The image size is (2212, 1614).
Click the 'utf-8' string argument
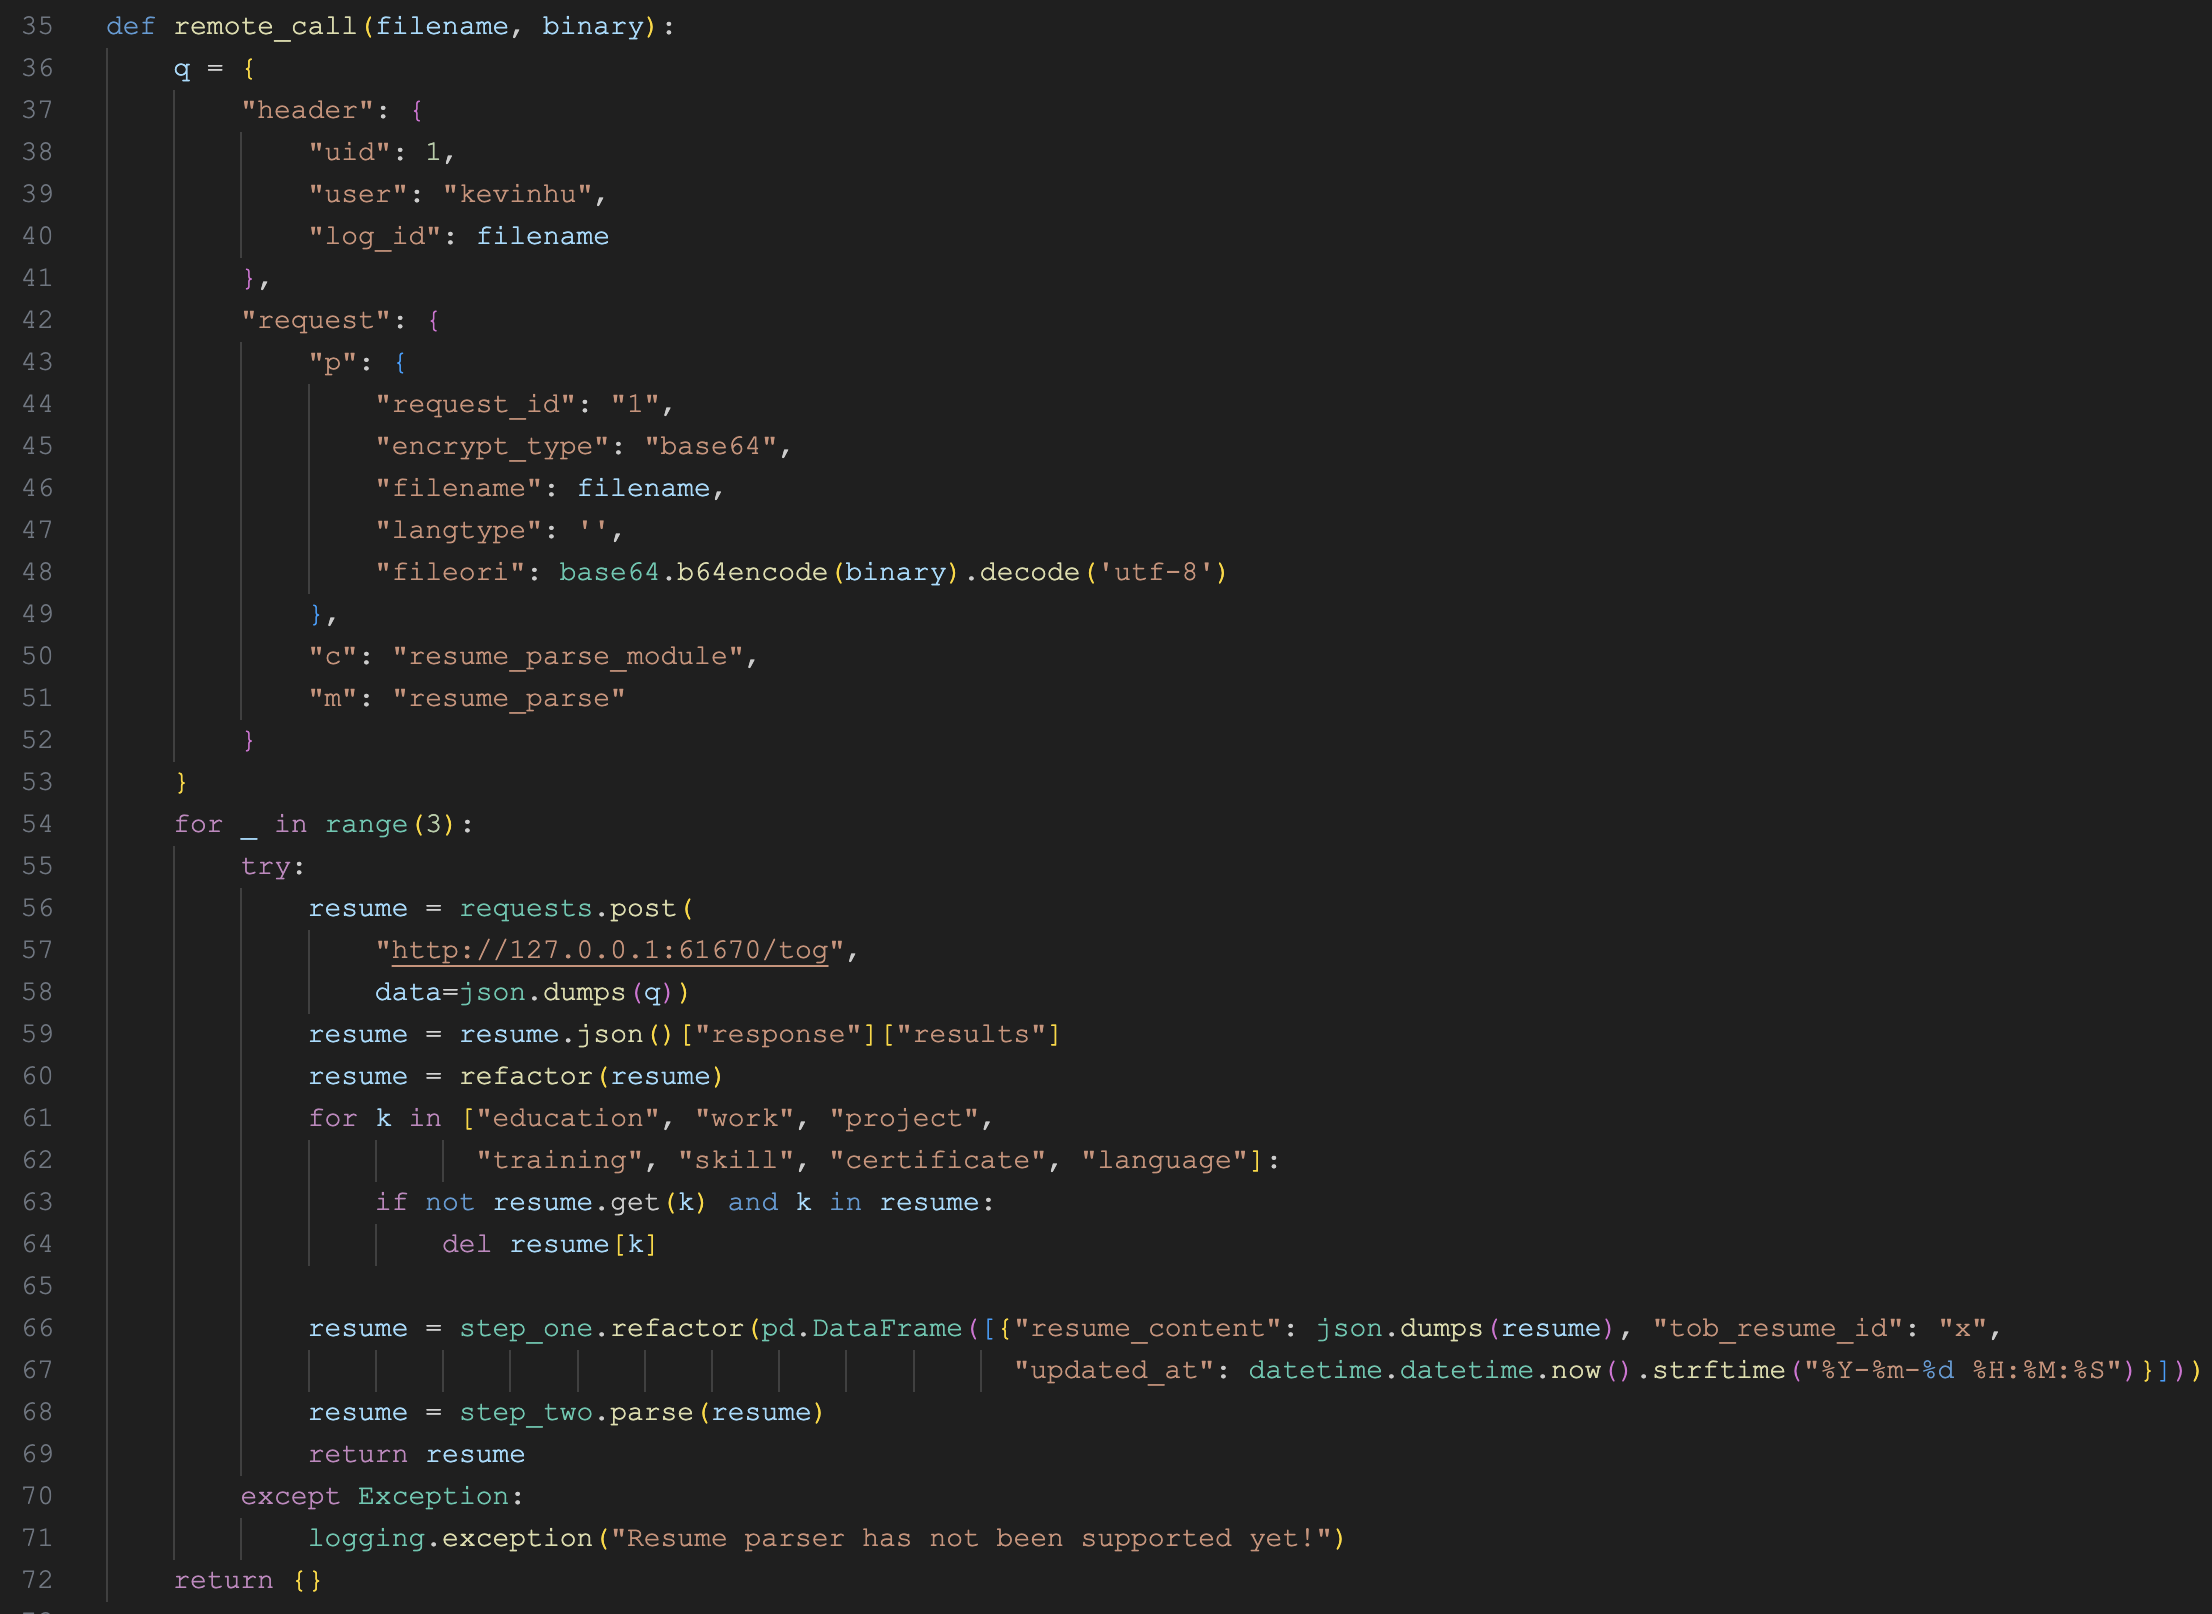pyautogui.click(x=1156, y=572)
